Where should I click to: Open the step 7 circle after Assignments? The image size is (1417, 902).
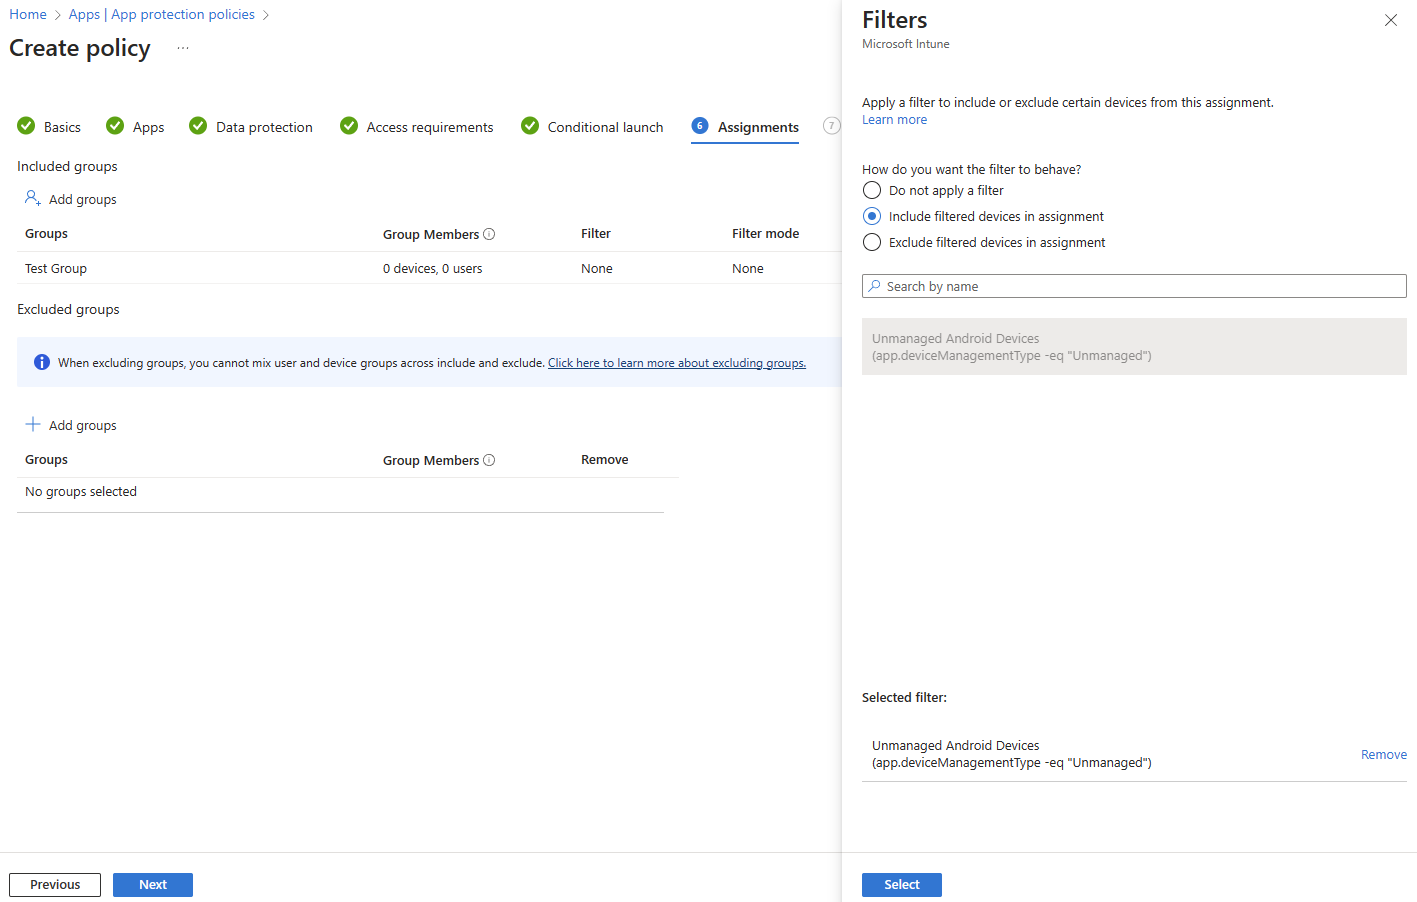(831, 126)
